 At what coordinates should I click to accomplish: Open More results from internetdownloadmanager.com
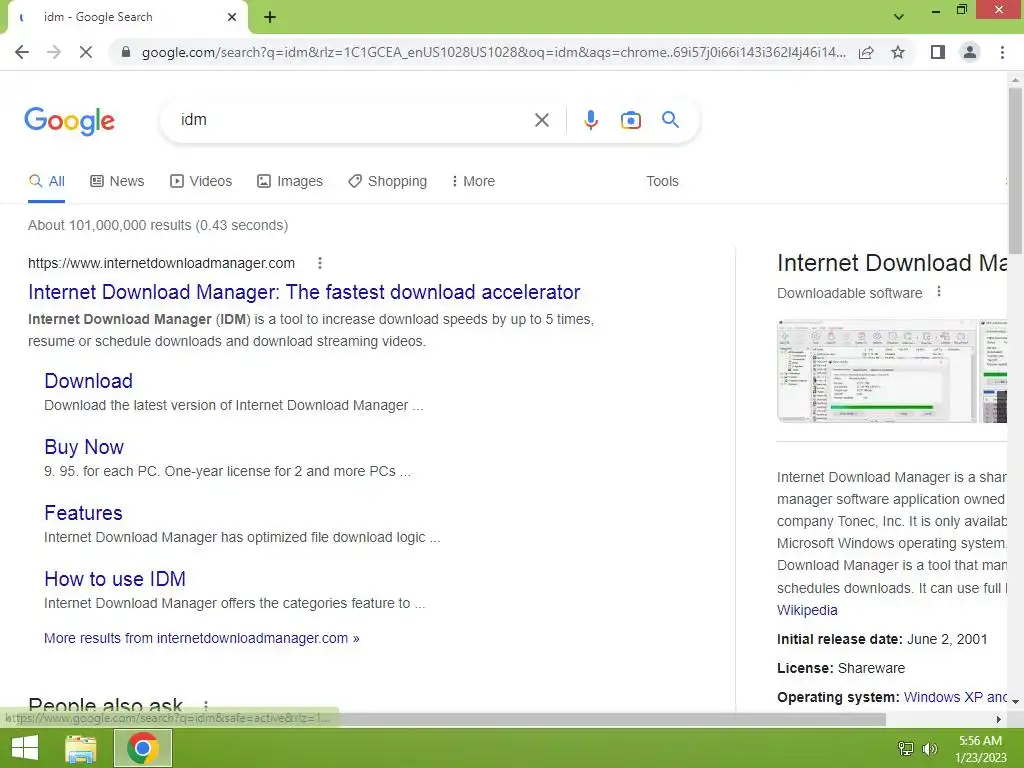click(x=201, y=639)
